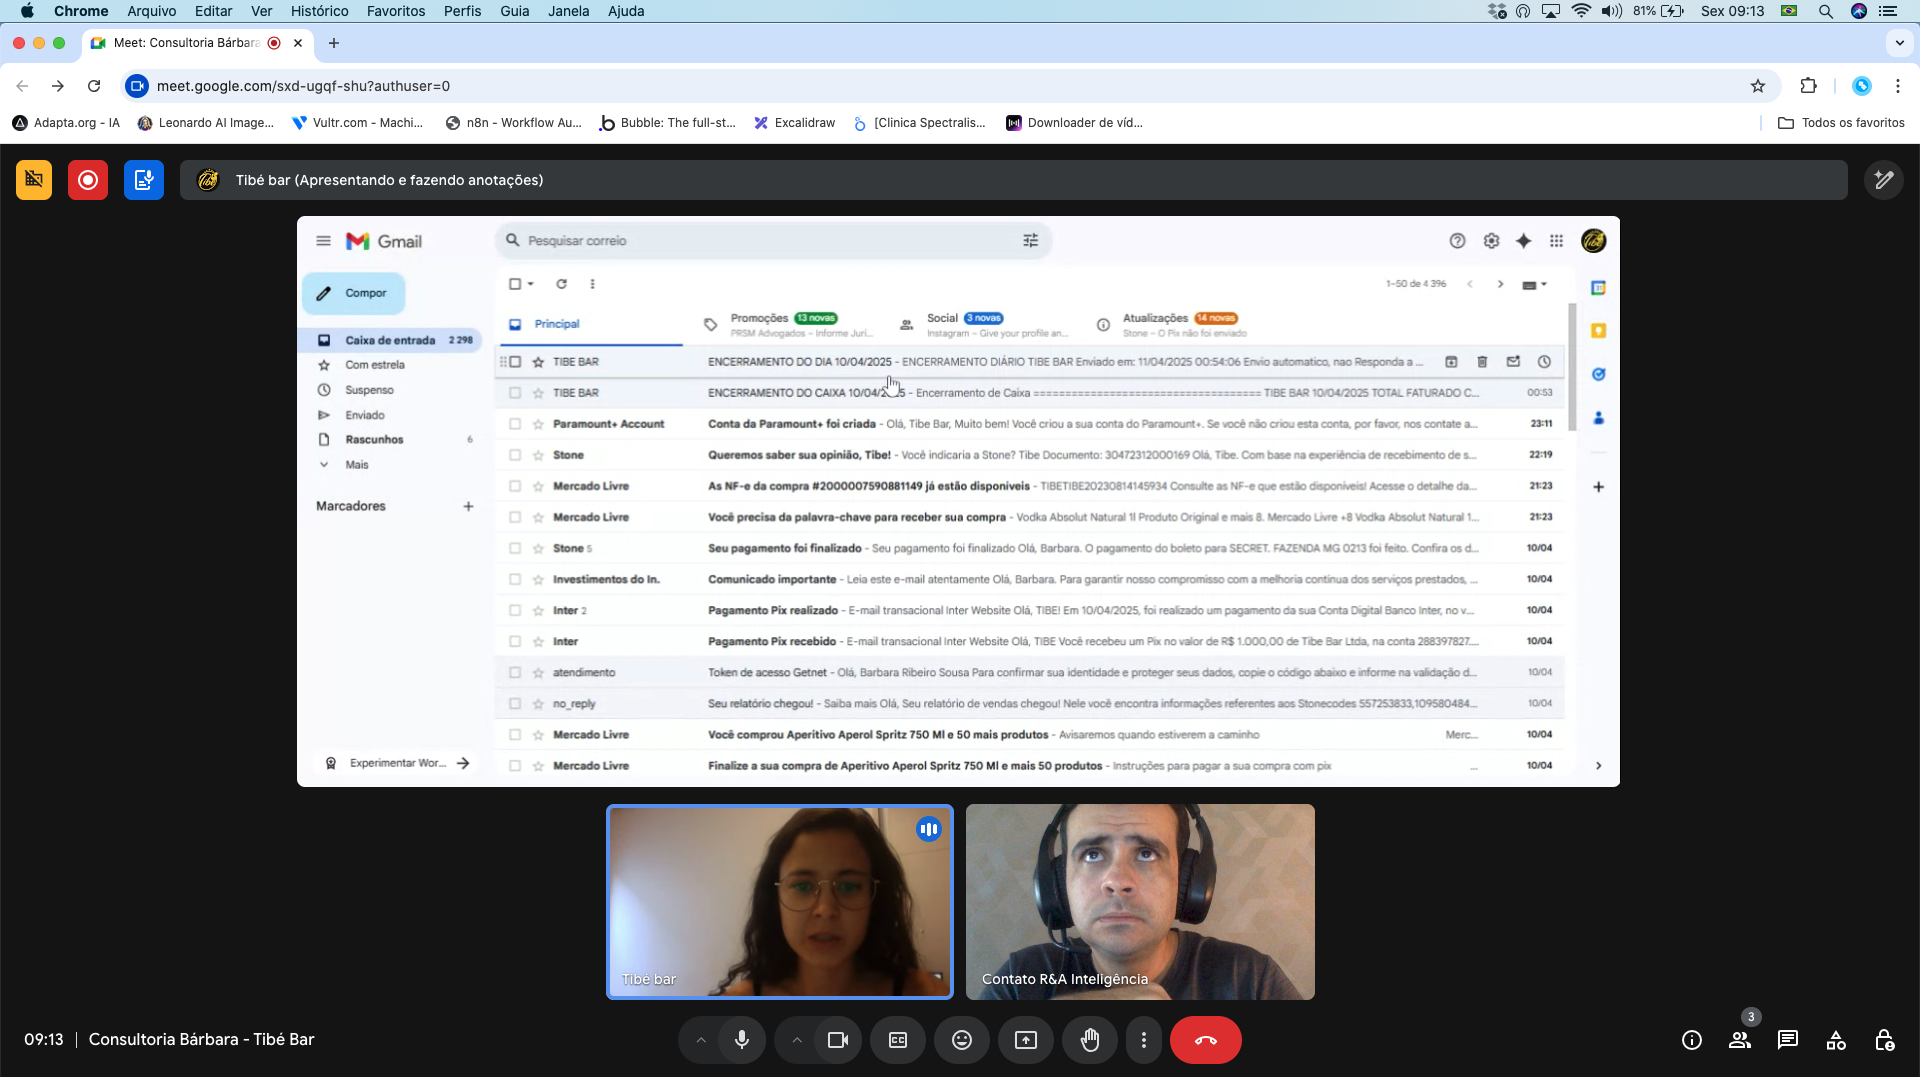Open Gmail settings gear icon
Viewport: 1920px width, 1077px height.
click(1491, 241)
